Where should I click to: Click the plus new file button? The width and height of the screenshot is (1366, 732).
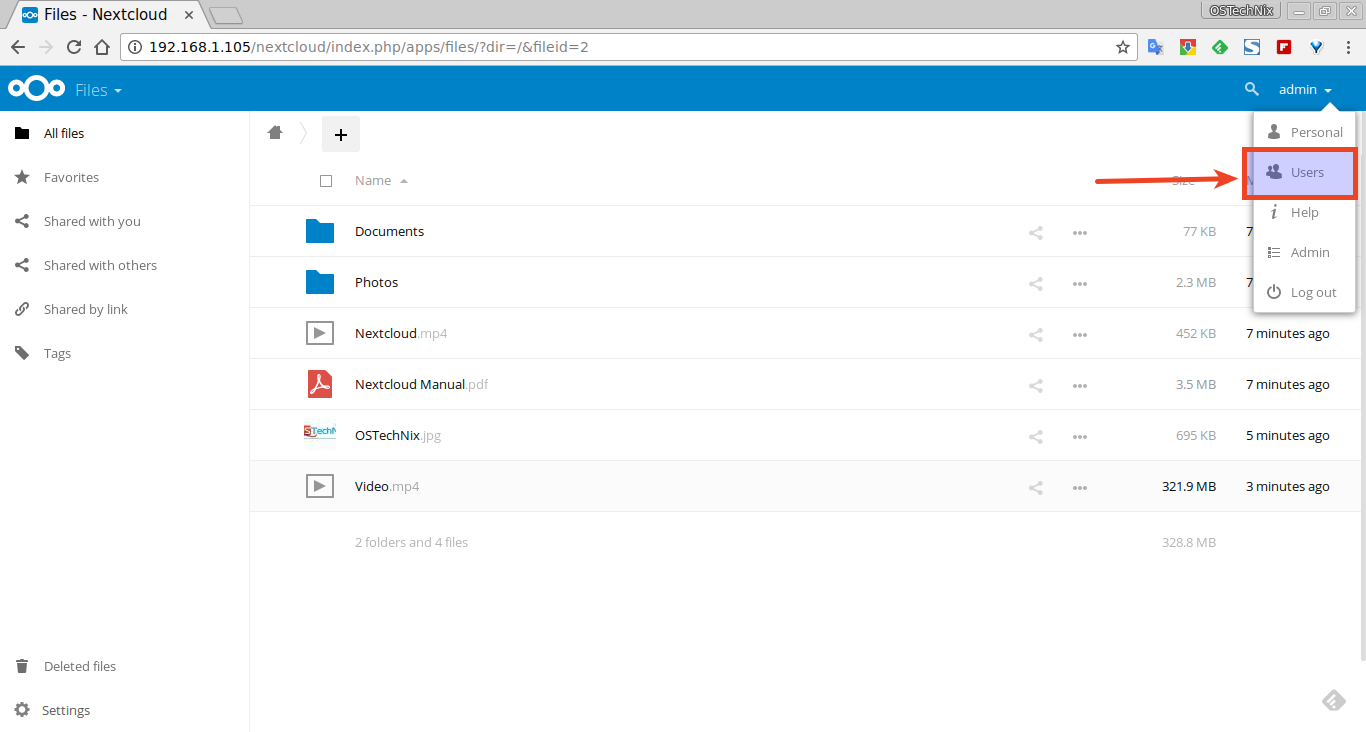coord(340,134)
